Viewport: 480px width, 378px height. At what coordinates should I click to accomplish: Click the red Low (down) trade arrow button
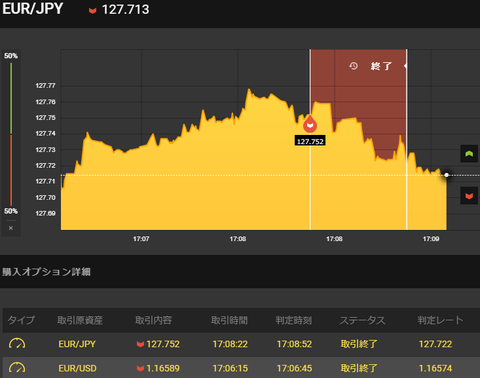coord(469,196)
